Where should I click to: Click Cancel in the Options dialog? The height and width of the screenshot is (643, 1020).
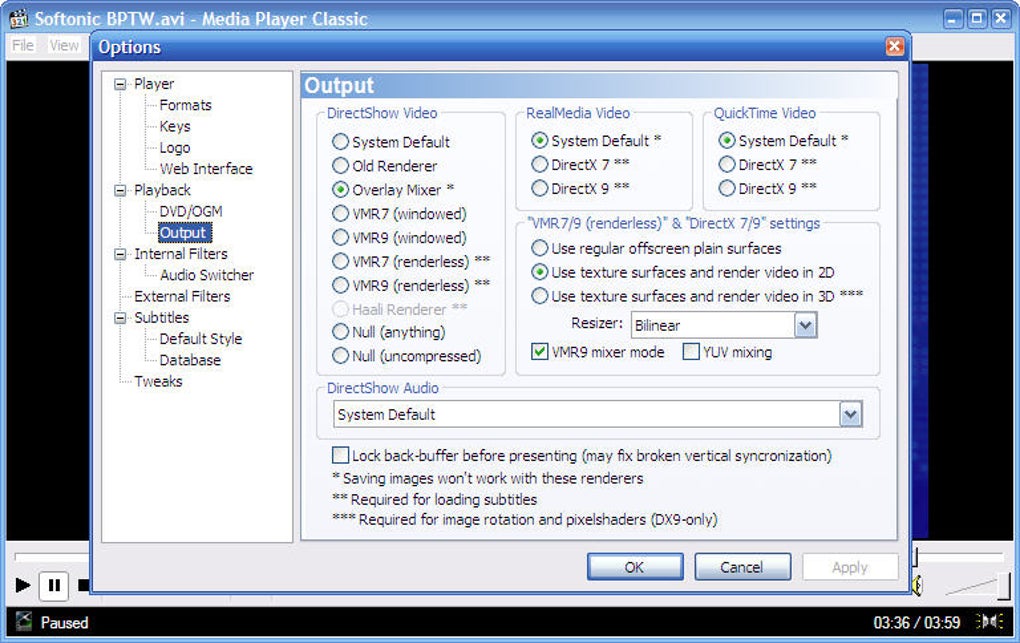tap(742, 567)
